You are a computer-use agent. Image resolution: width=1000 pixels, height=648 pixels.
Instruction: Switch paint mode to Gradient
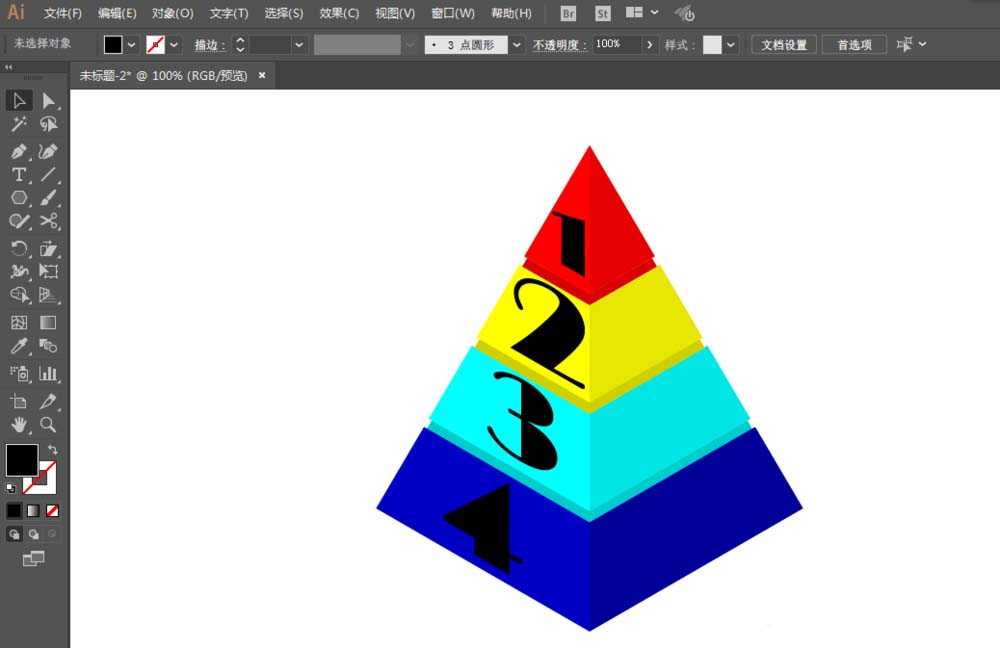click(33, 511)
